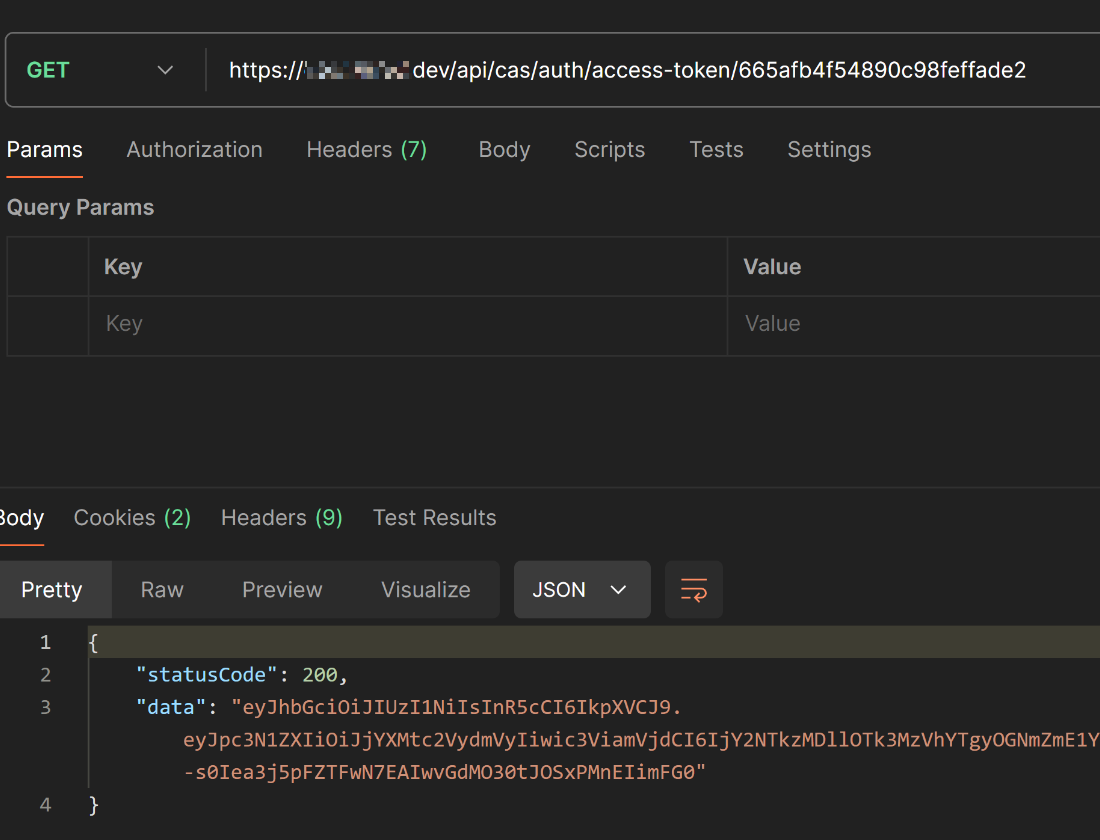Click the Key column header
The height and width of the screenshot is (840, 1100).
tap(123, 267)
